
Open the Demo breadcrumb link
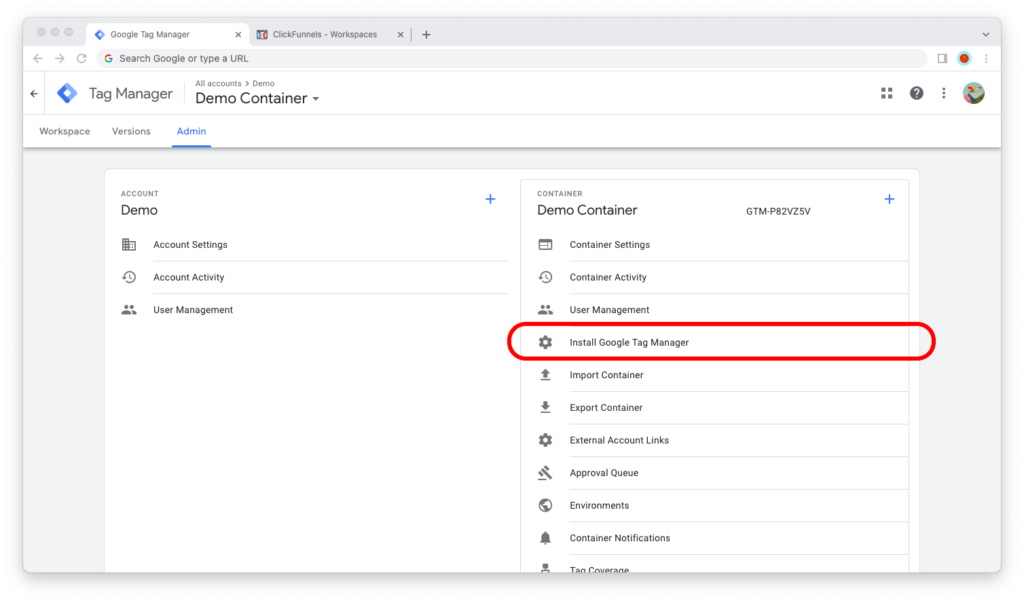(263, 84)
